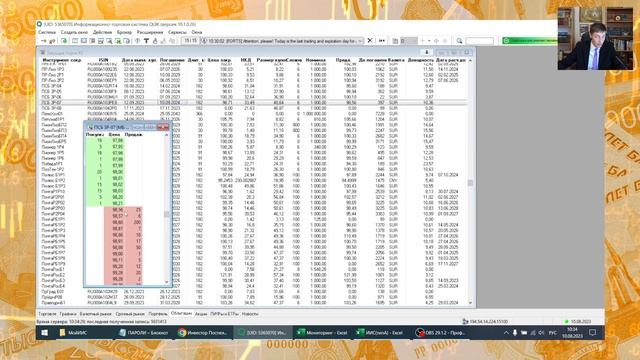
Task: Switch to the Акции tab
Action: (201, 314)
